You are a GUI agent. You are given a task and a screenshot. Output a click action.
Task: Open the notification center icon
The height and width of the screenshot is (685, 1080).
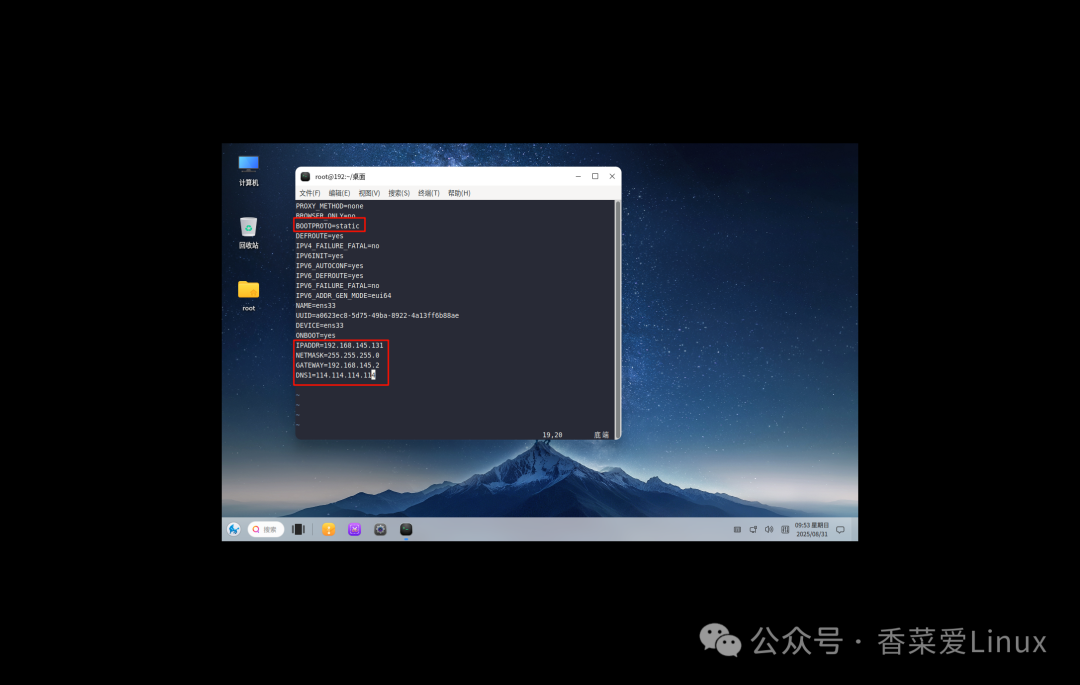point(840,529)
